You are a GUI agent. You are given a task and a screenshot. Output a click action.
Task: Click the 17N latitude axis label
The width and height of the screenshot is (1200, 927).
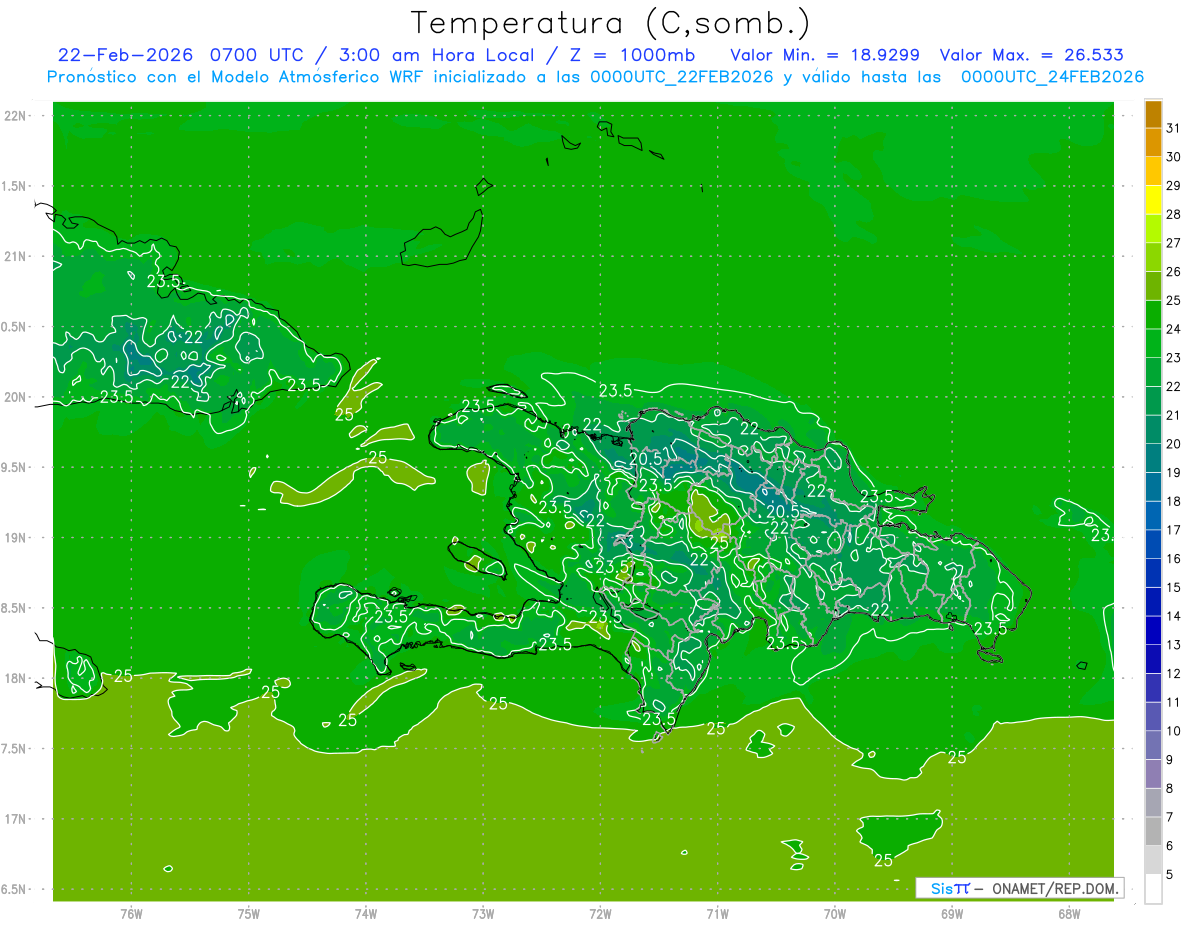(x=16, y=819)
